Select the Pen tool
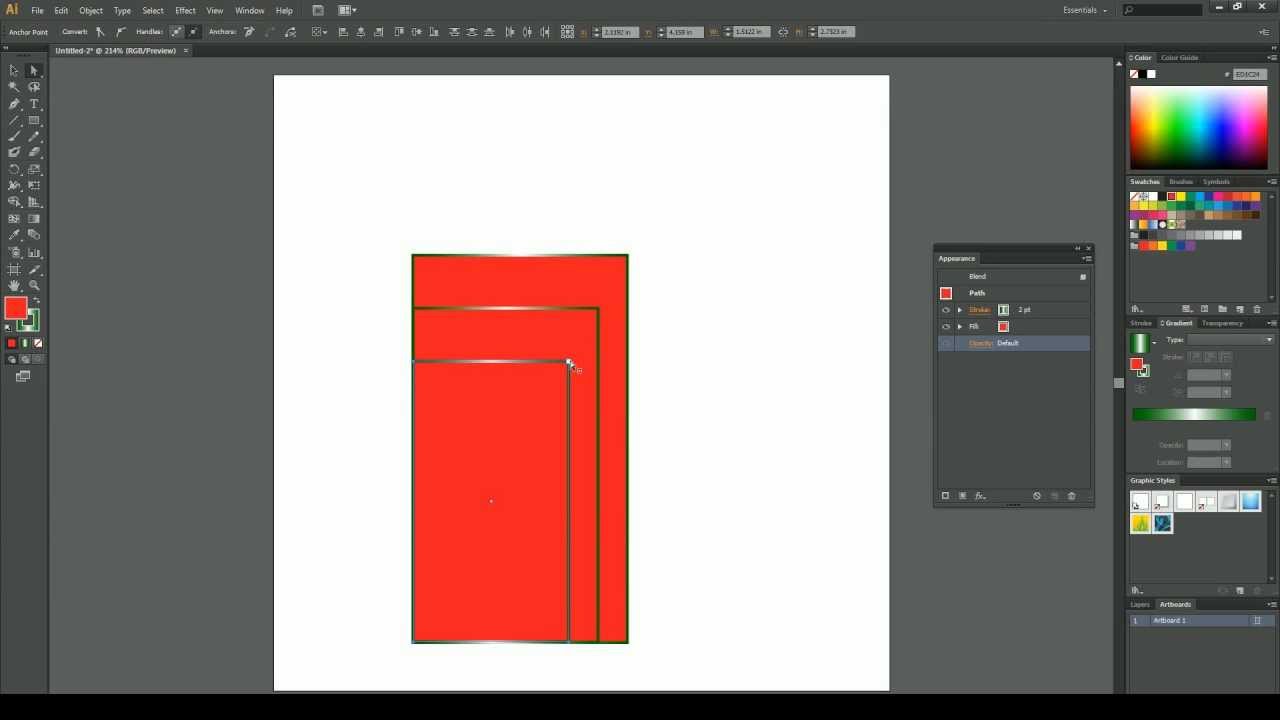Screen dimensions: 1280x720 coord(14,104)
